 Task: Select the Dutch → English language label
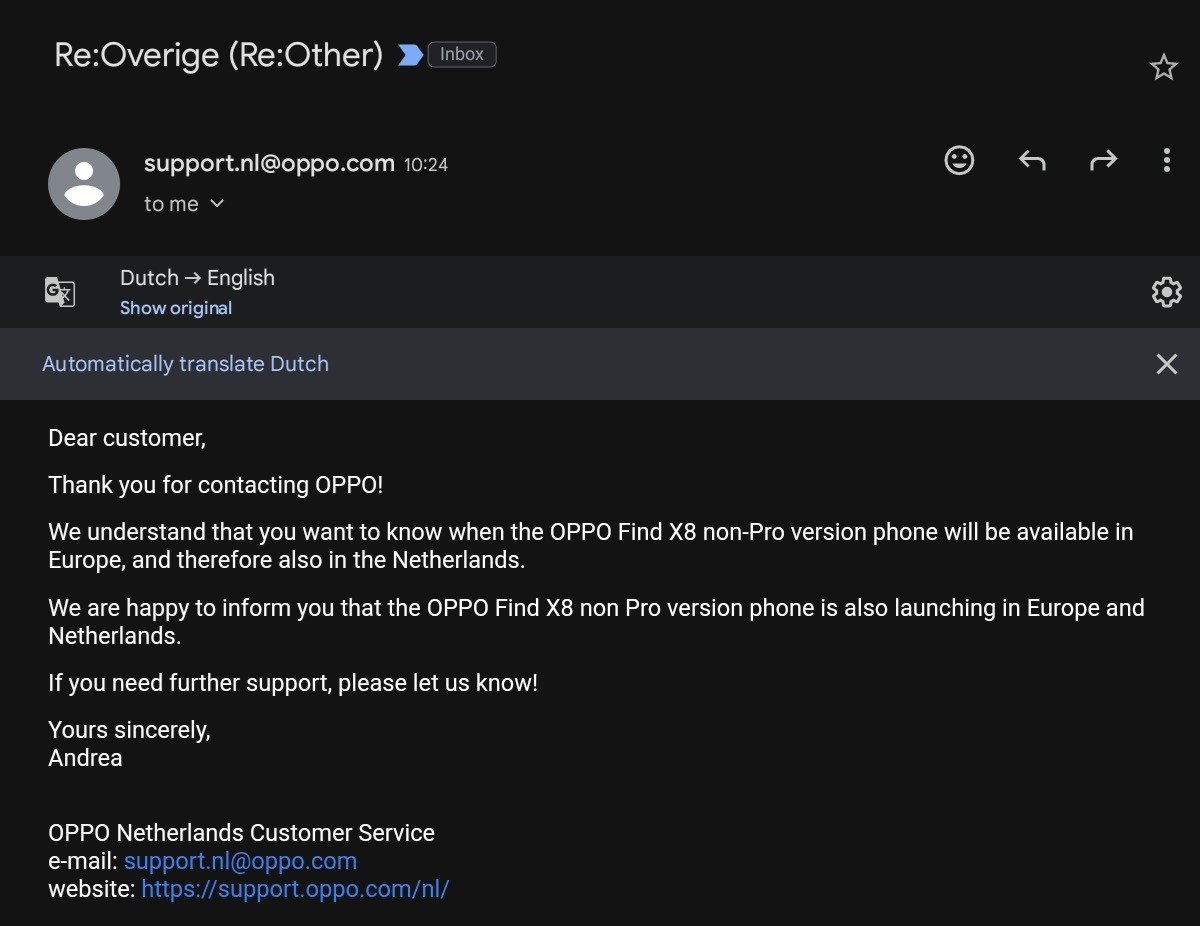197,278
